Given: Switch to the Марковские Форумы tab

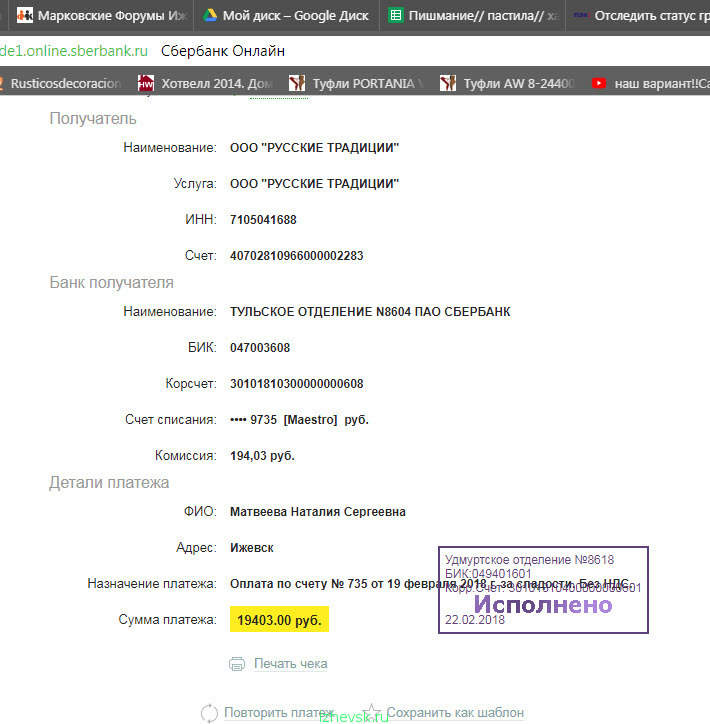Looking at the screenshot, I should [101, 16].
